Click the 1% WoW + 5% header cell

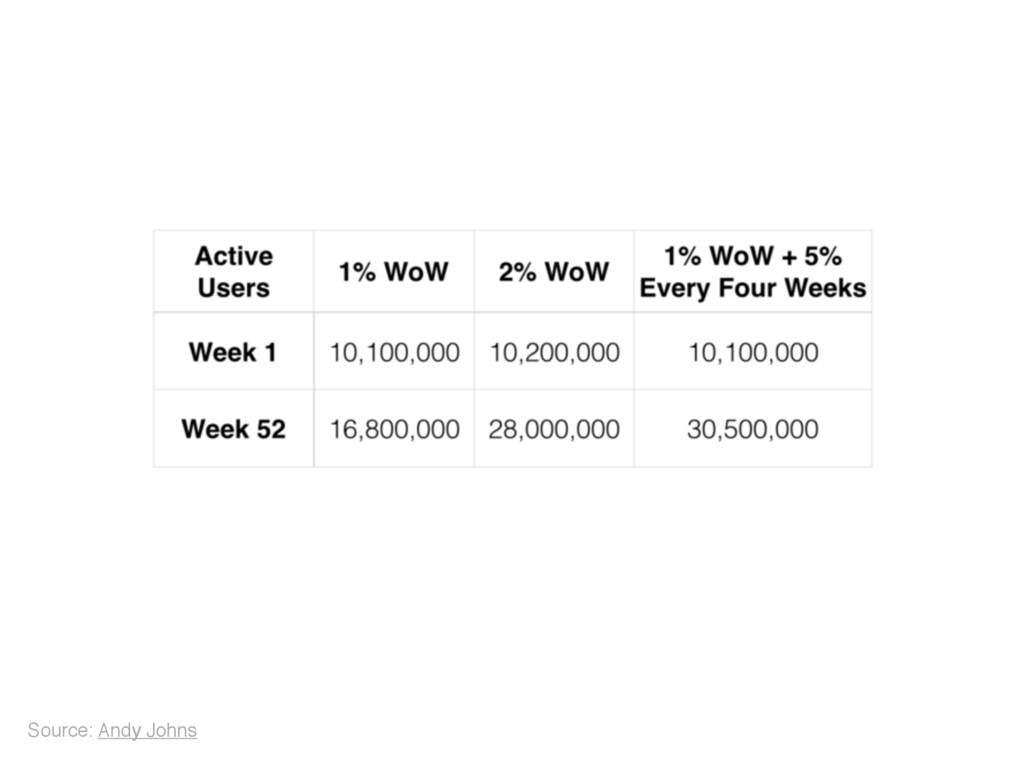[753, 271]
